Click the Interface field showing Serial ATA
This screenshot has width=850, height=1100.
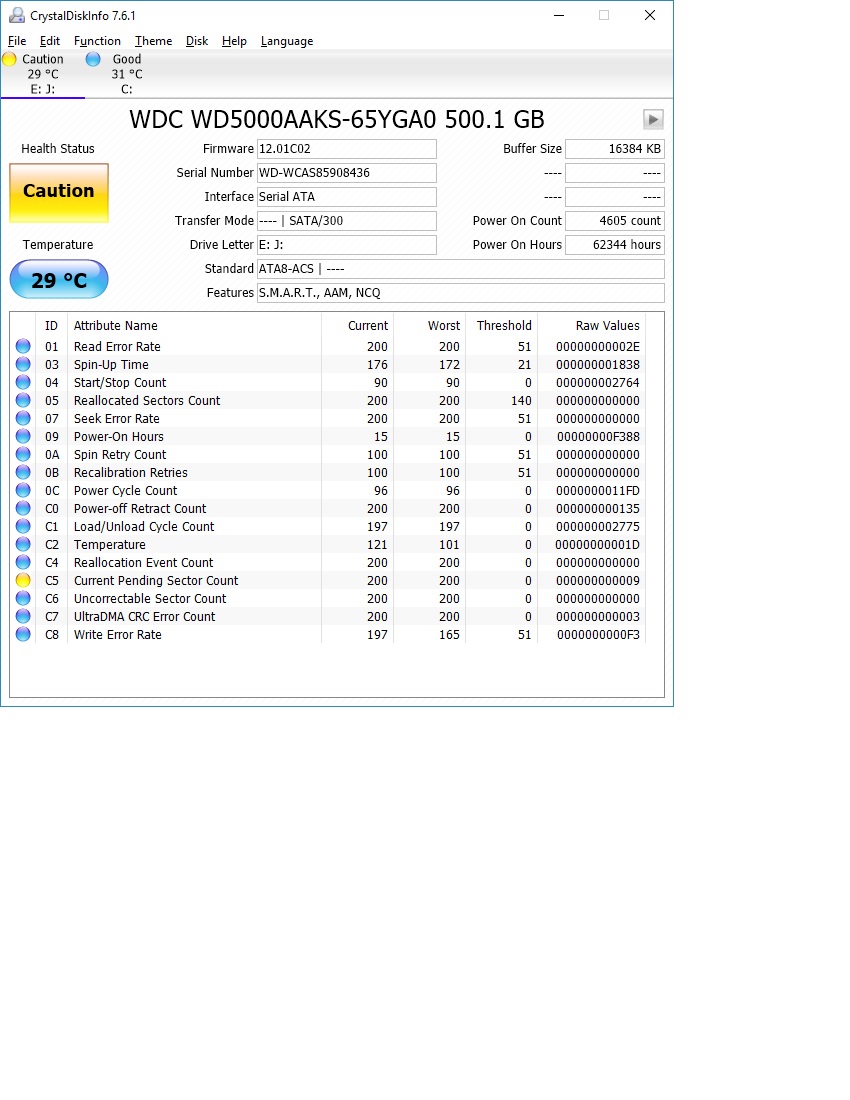[346, 196]
